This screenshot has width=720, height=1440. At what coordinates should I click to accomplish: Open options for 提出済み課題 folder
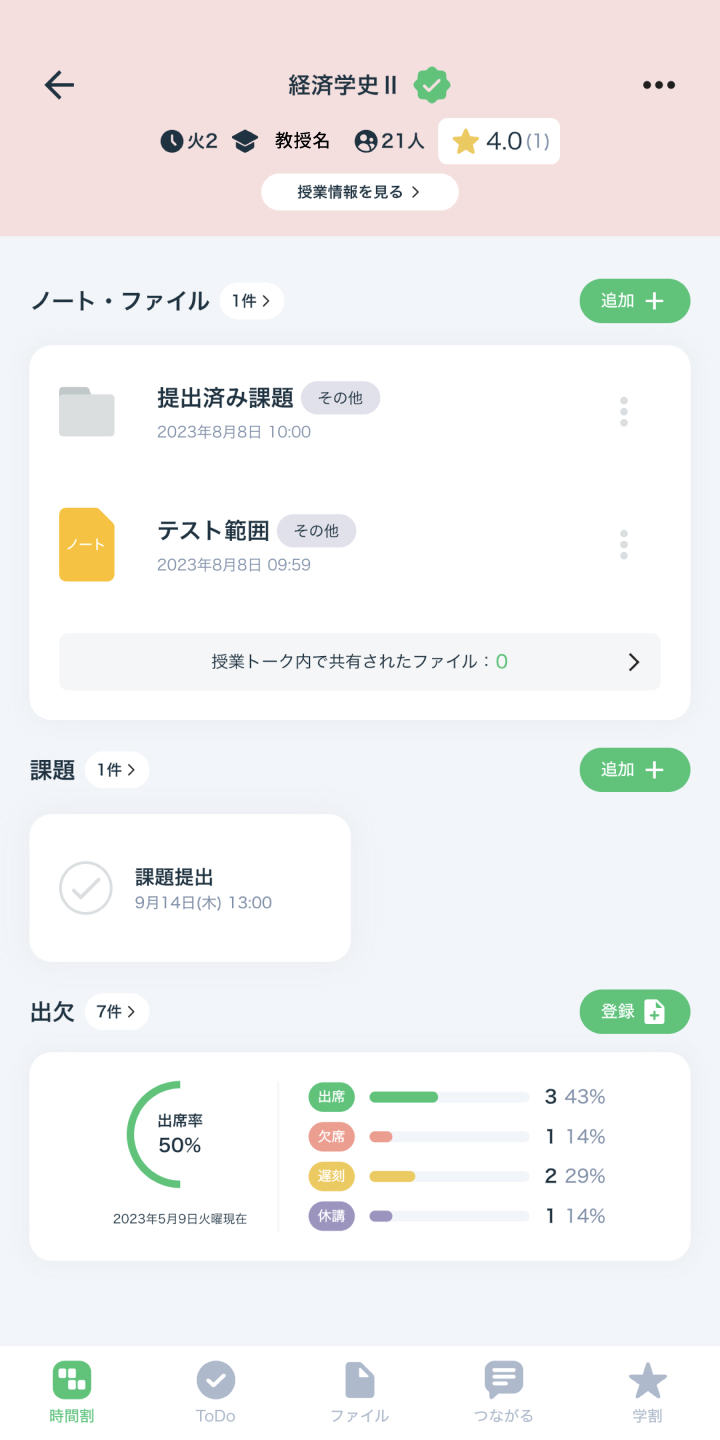point(624,412)
